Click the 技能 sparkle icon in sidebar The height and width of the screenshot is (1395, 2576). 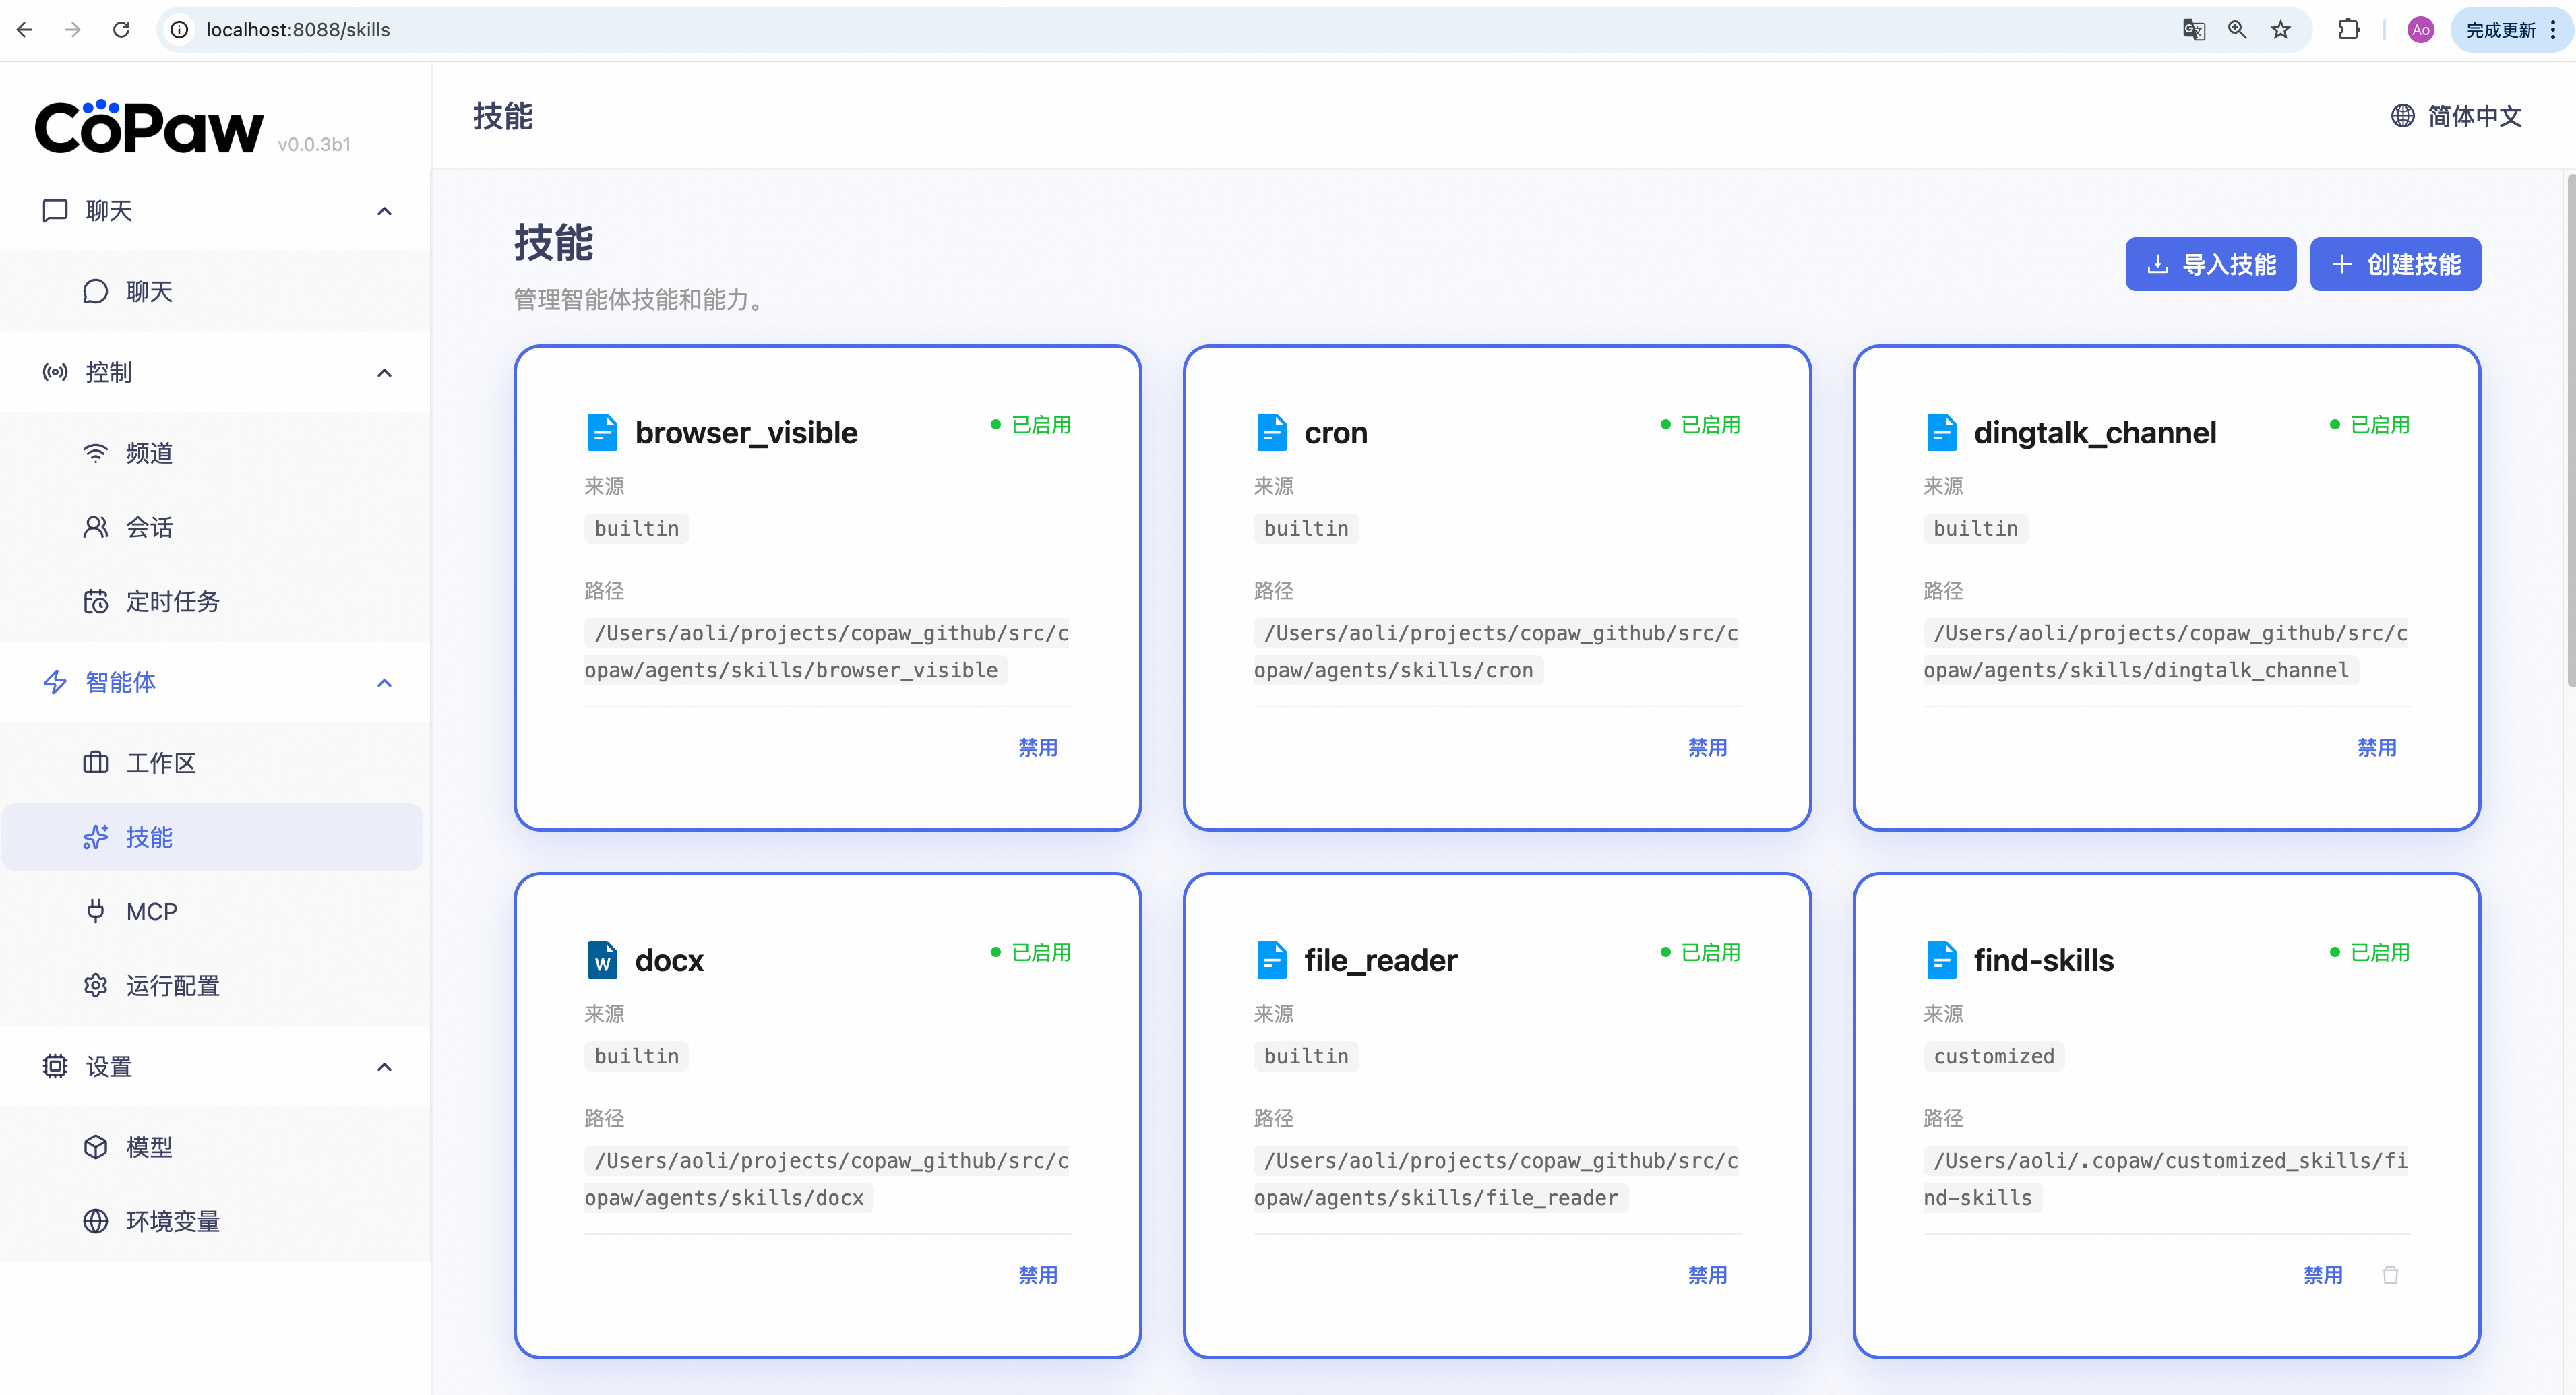96,837
